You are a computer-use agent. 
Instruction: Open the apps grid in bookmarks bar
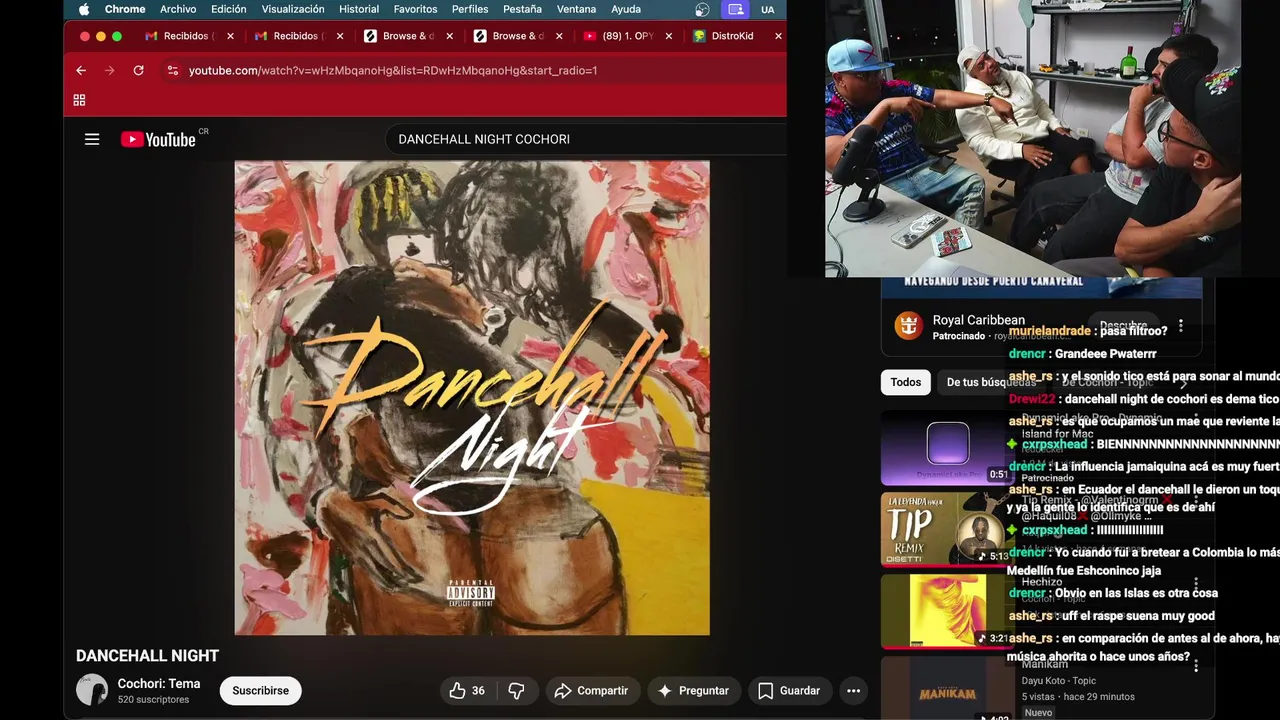coord(79,100)
